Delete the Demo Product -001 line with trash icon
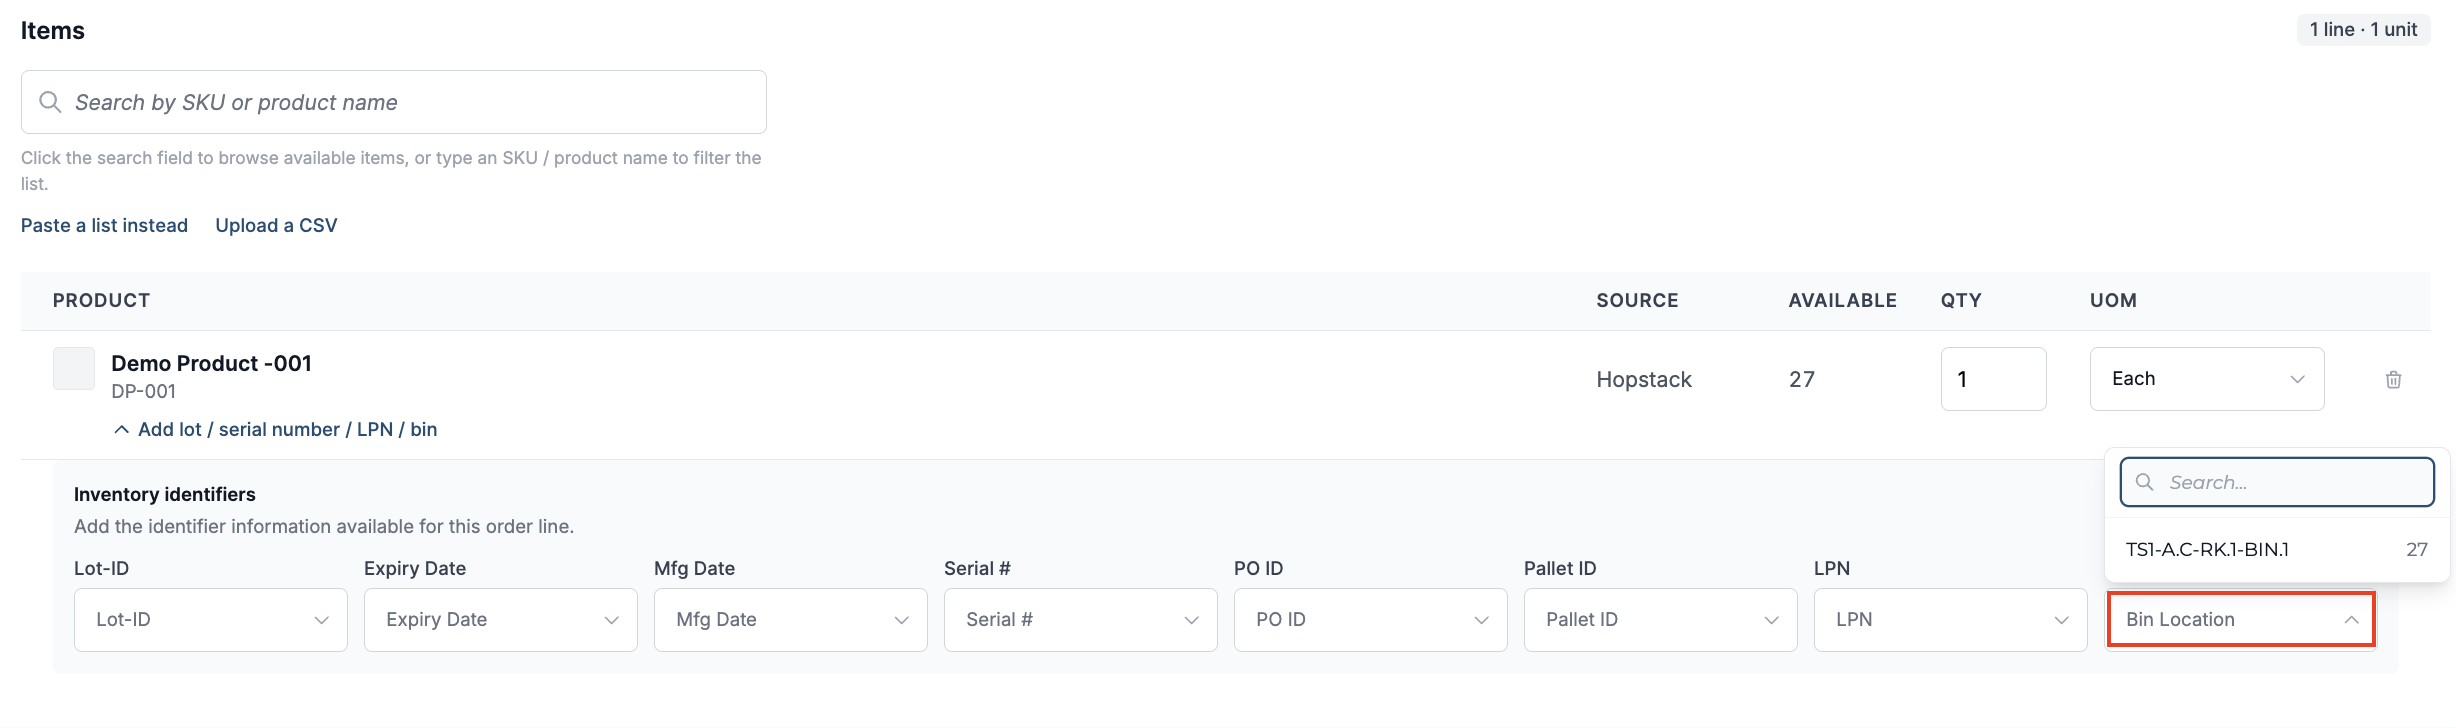 click(x=2393, y=379)
